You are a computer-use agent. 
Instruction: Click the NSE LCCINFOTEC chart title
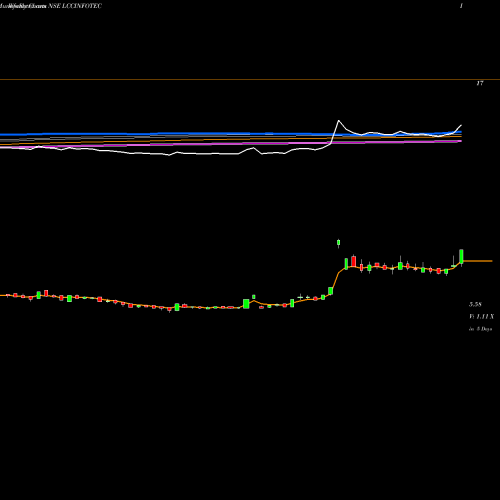coord(75,6)
